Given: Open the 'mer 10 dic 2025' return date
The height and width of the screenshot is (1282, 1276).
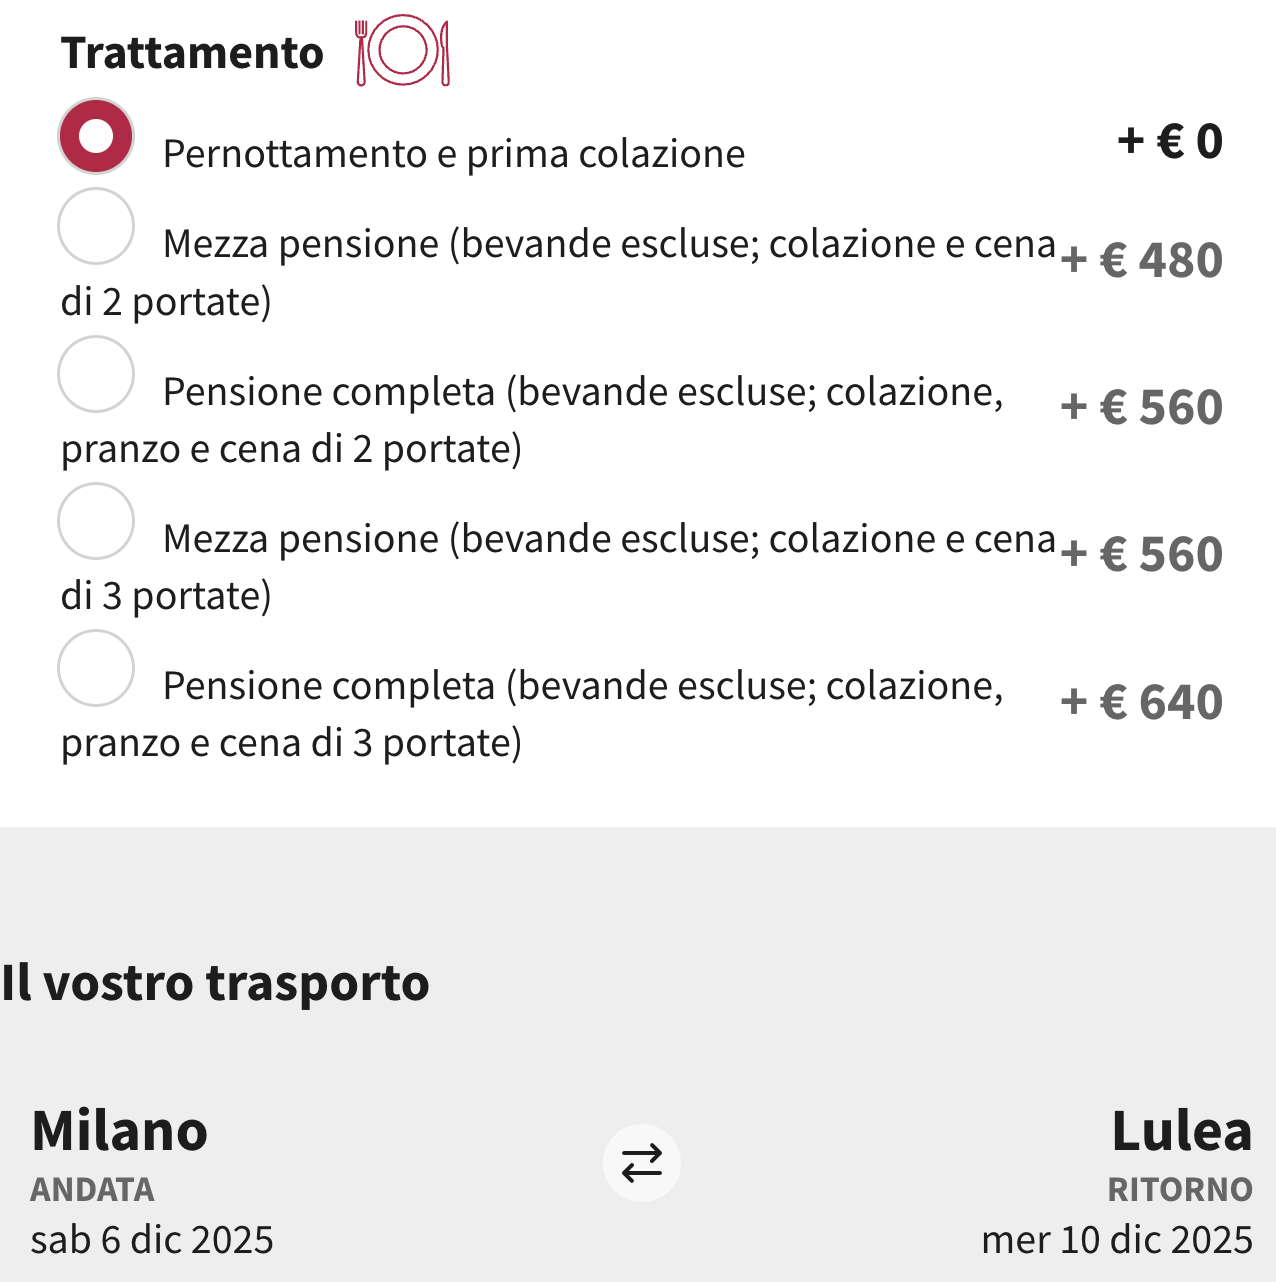Looking at the screenshot, I should point(1116,1240).
